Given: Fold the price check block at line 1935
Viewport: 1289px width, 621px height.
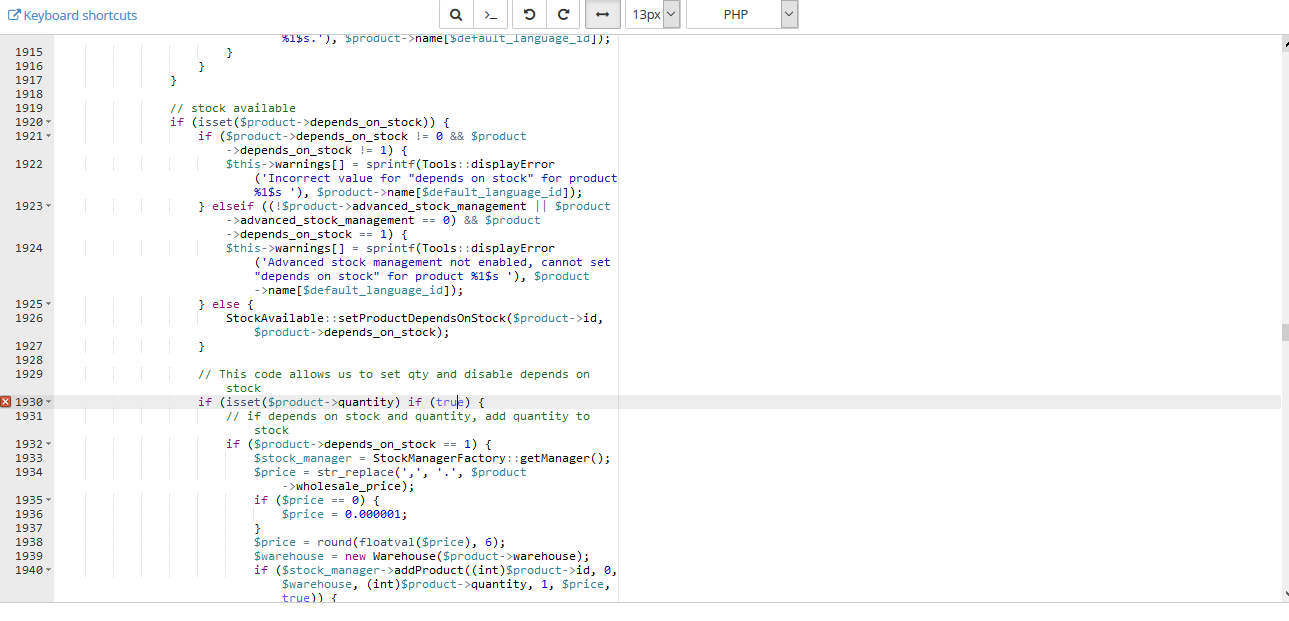Looking at the screenshot, I should (49, 500).
